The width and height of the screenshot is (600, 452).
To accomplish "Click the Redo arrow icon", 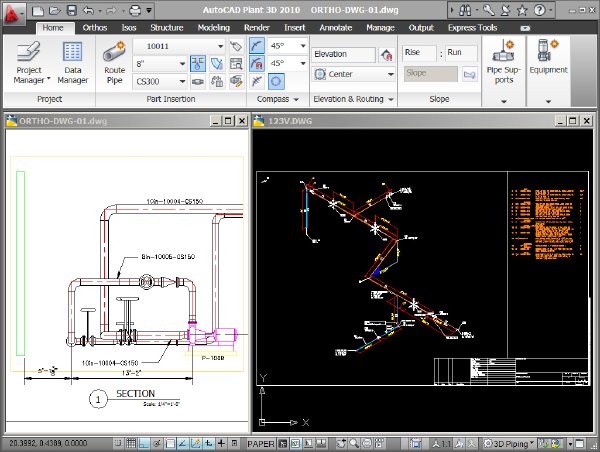I will coord(111,10).
